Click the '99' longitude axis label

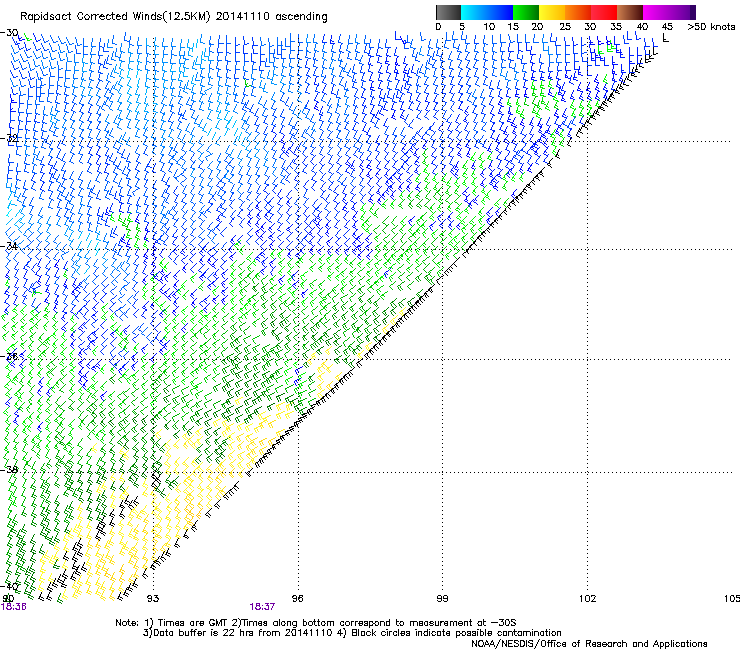tap(442, 599)
